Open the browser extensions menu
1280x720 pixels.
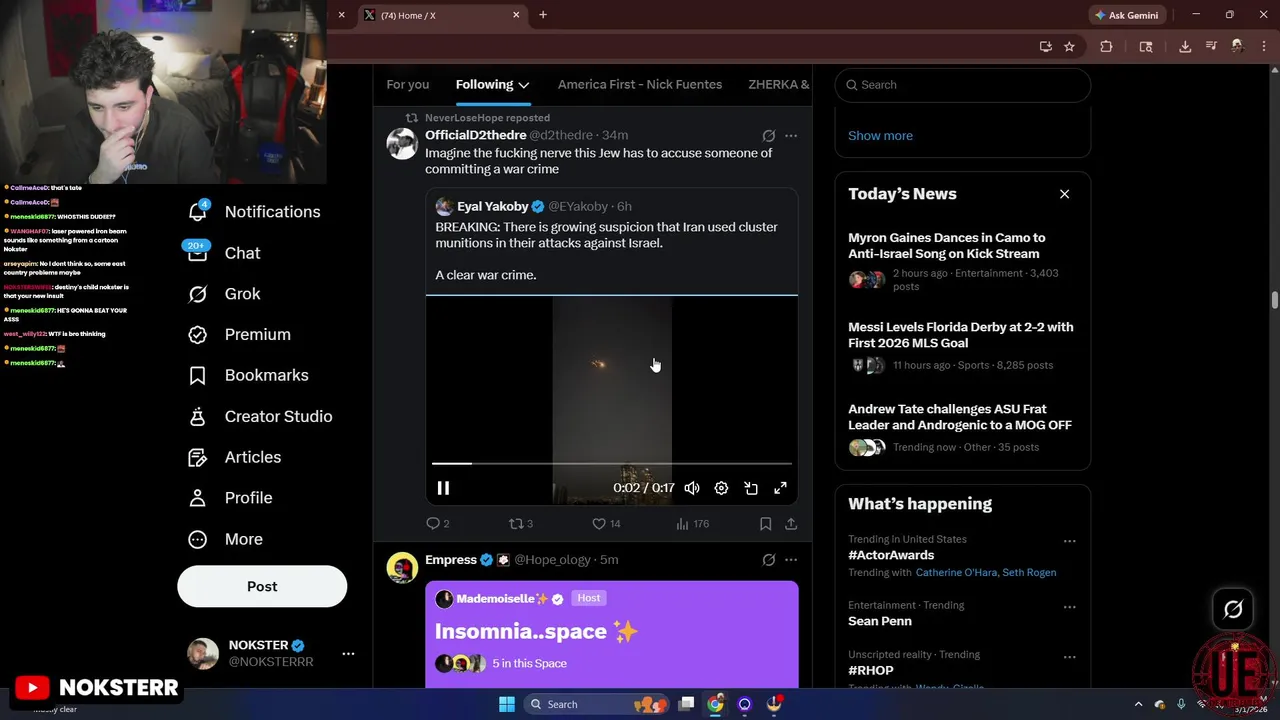click(1106, 46)
